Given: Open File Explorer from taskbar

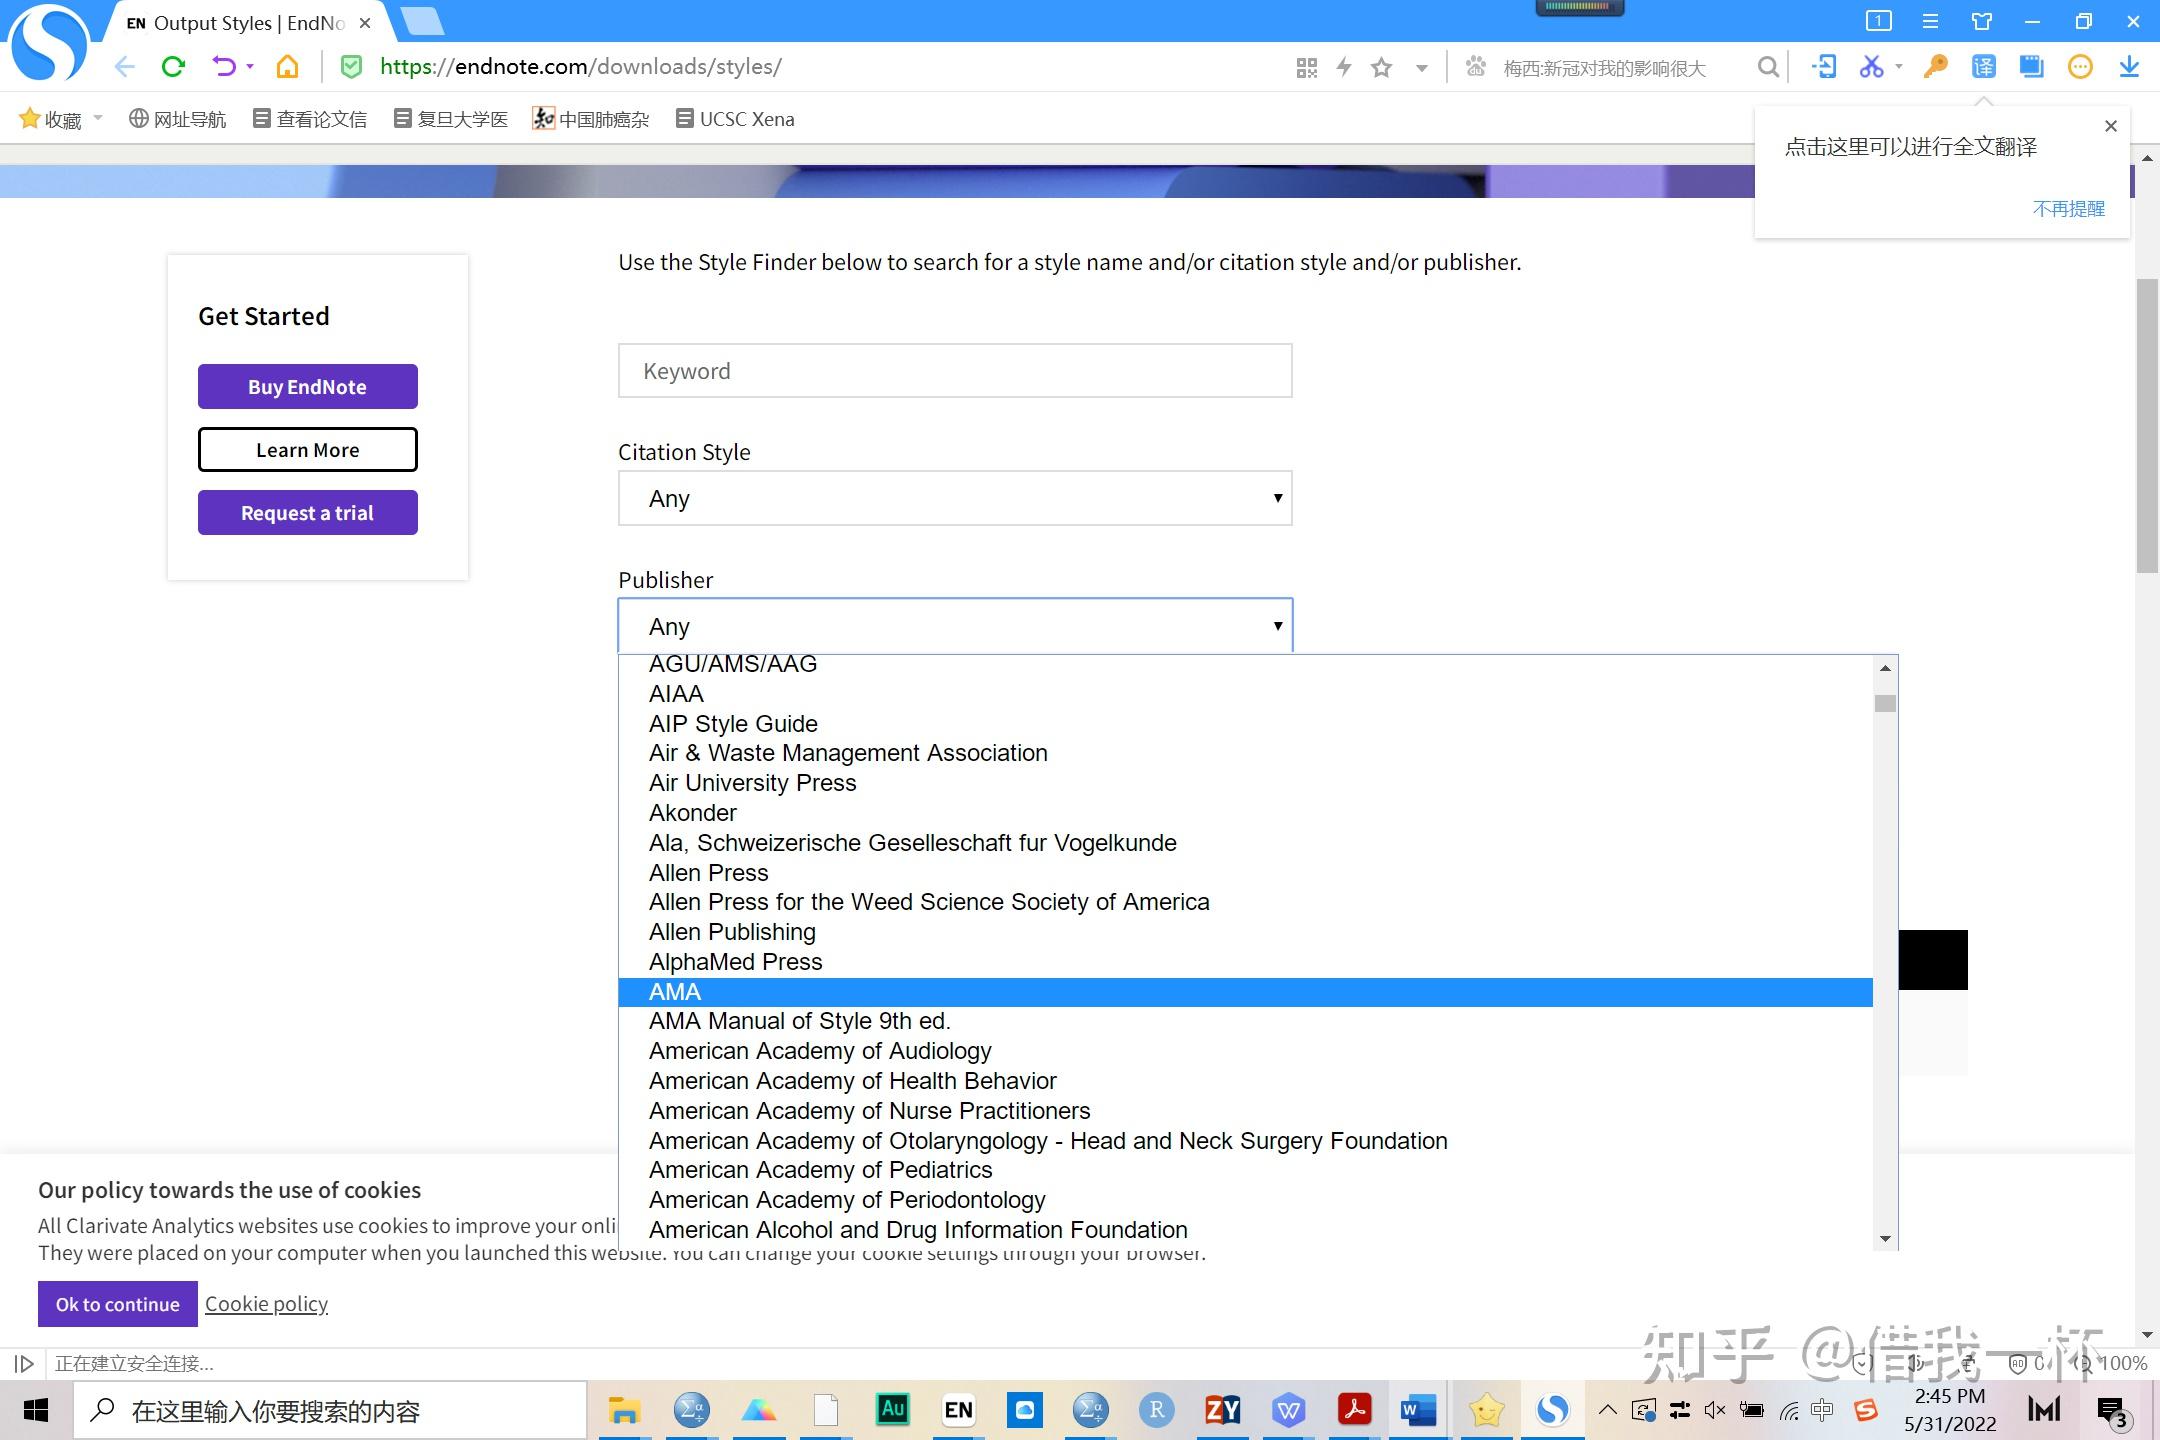Looking at the screenshot, I should [x=625, y=1410].
